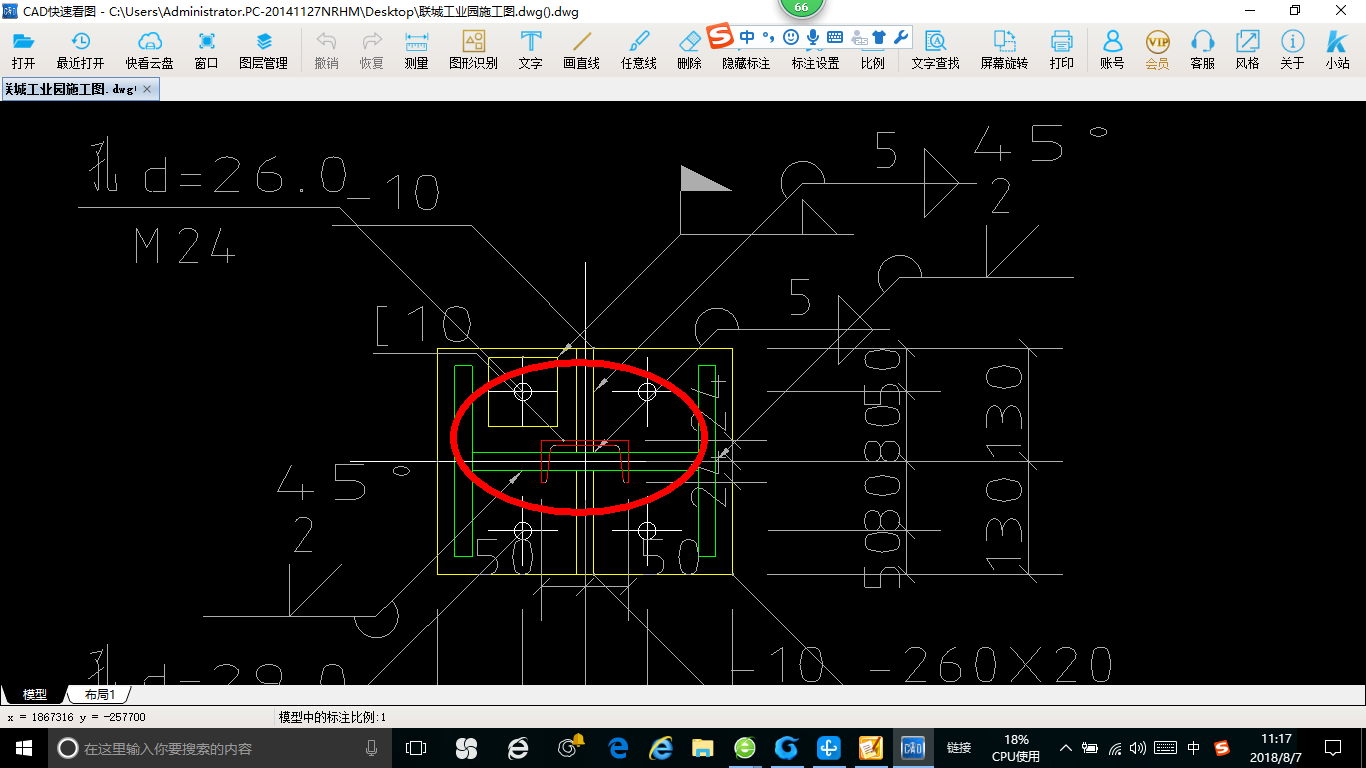This screenshot has height=768, width=1366.
Task: Click the 关于 about info icon
Action: [1292, 49]
